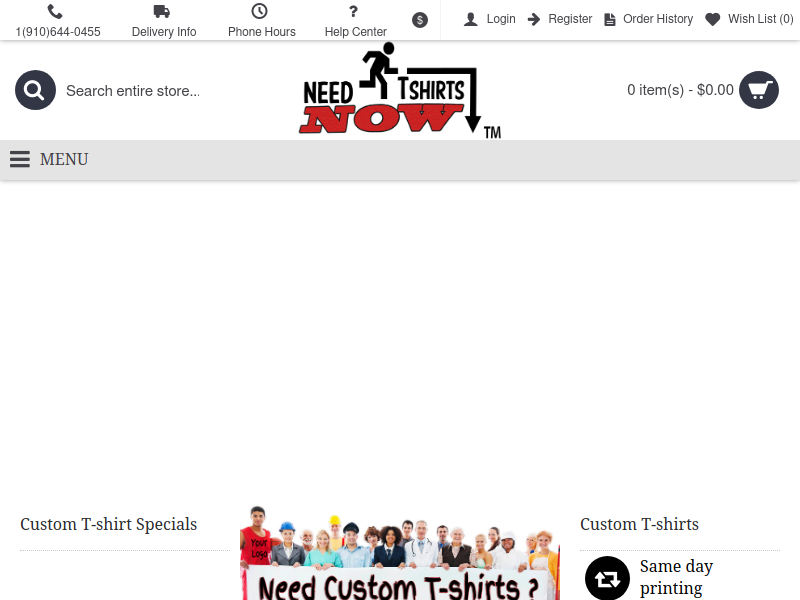Click the same day printing icon
The width and height of the screenshot is (800, 600).
pos(607,578)
